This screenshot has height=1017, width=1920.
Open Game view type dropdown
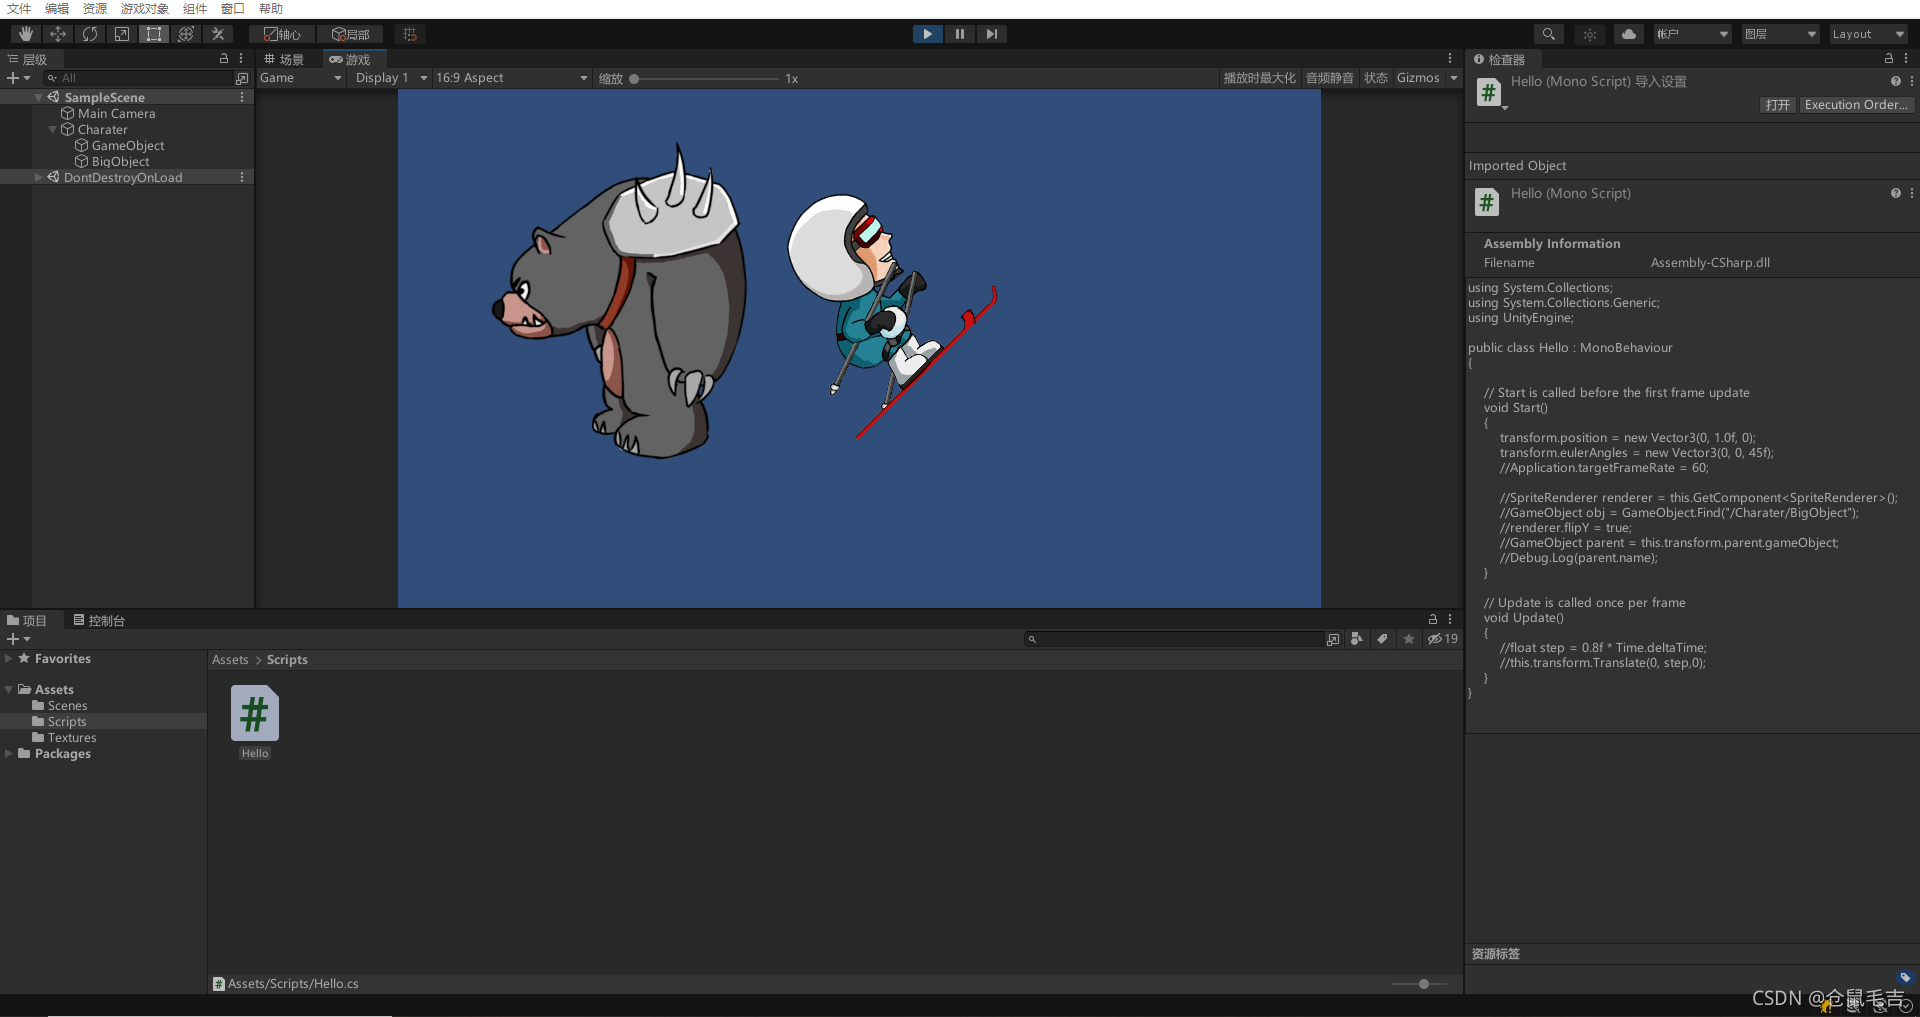click(301, 78)
